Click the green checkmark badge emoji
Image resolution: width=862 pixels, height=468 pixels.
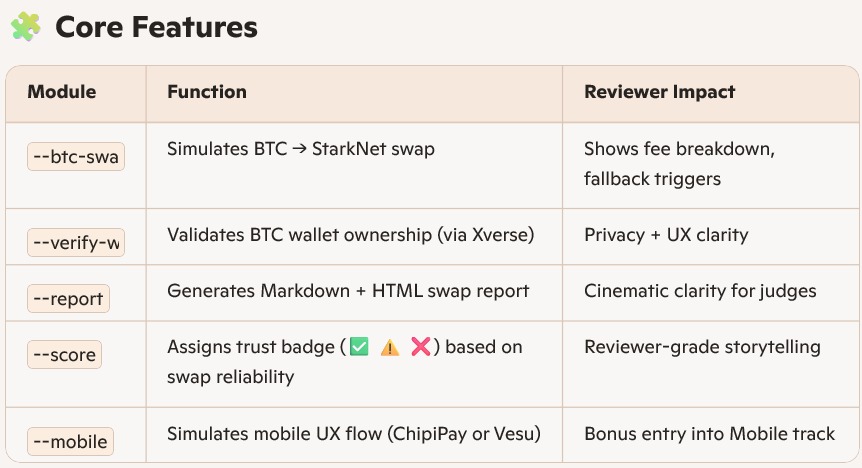coord(360,348)
